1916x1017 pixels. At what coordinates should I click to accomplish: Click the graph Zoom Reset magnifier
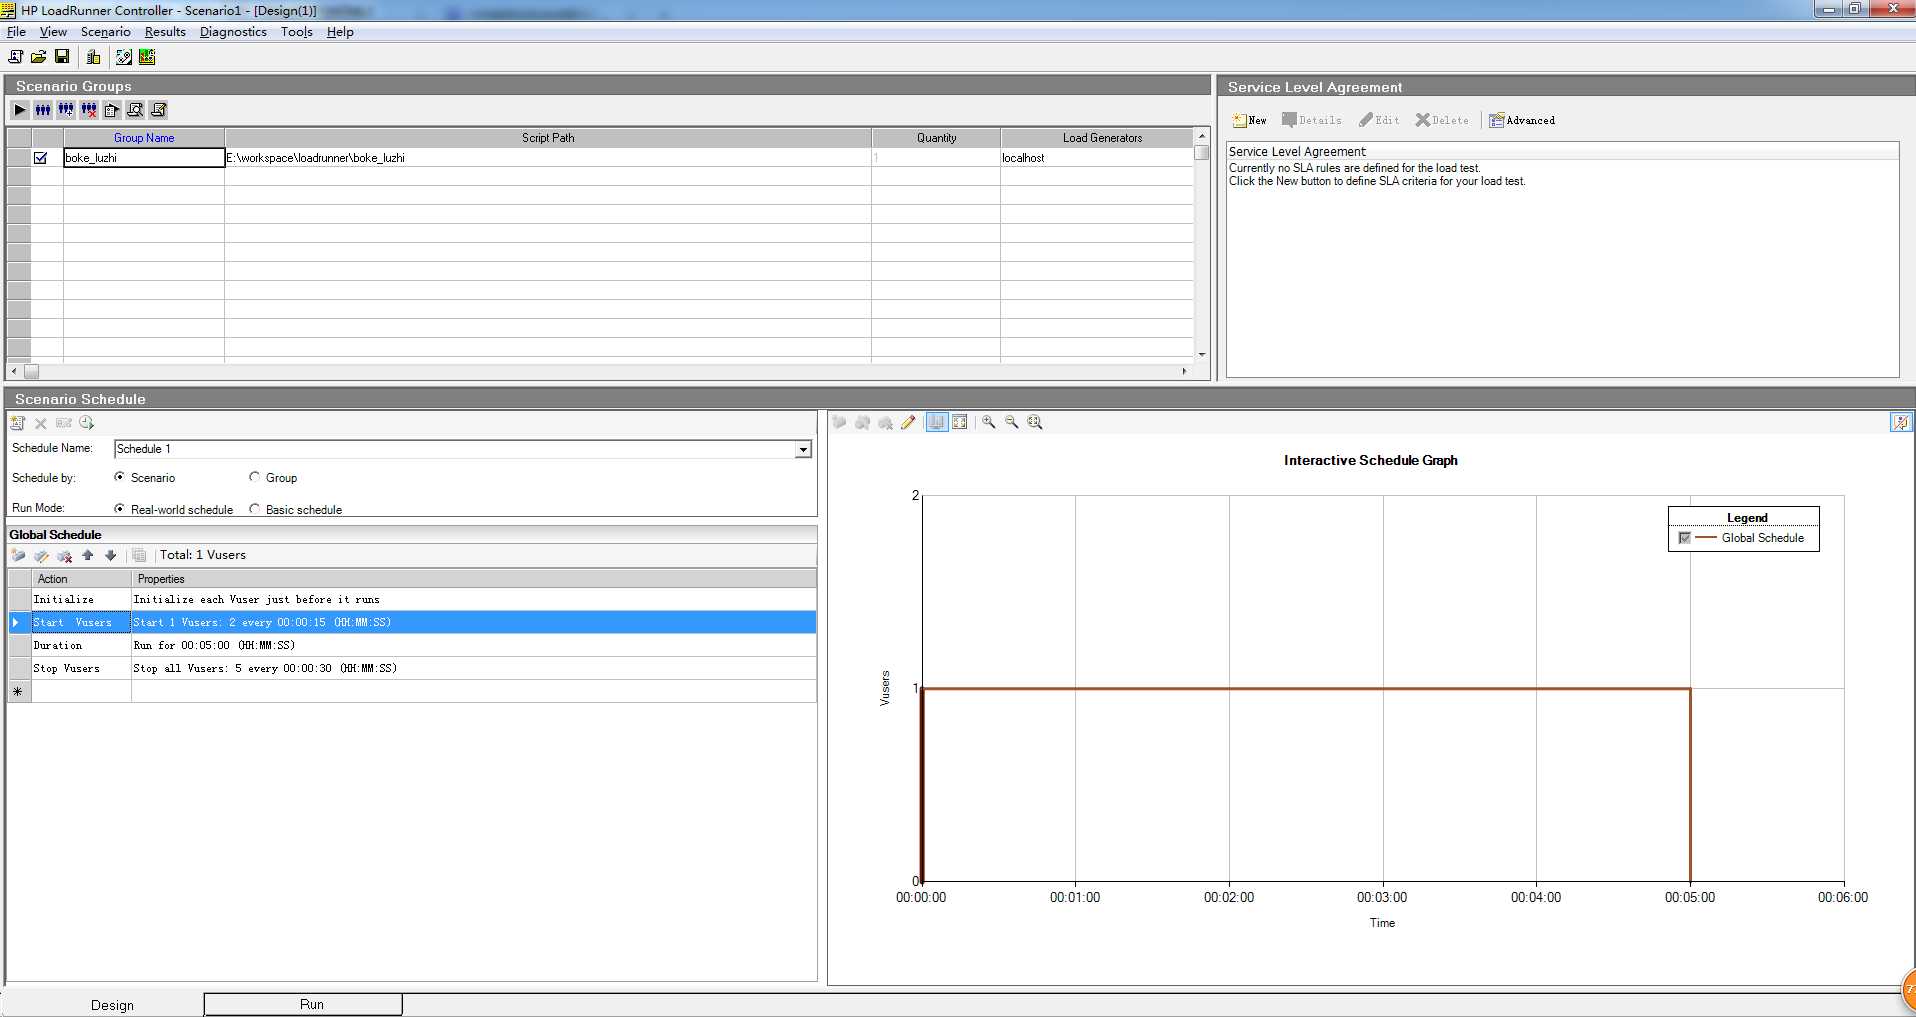point(1035,422)
